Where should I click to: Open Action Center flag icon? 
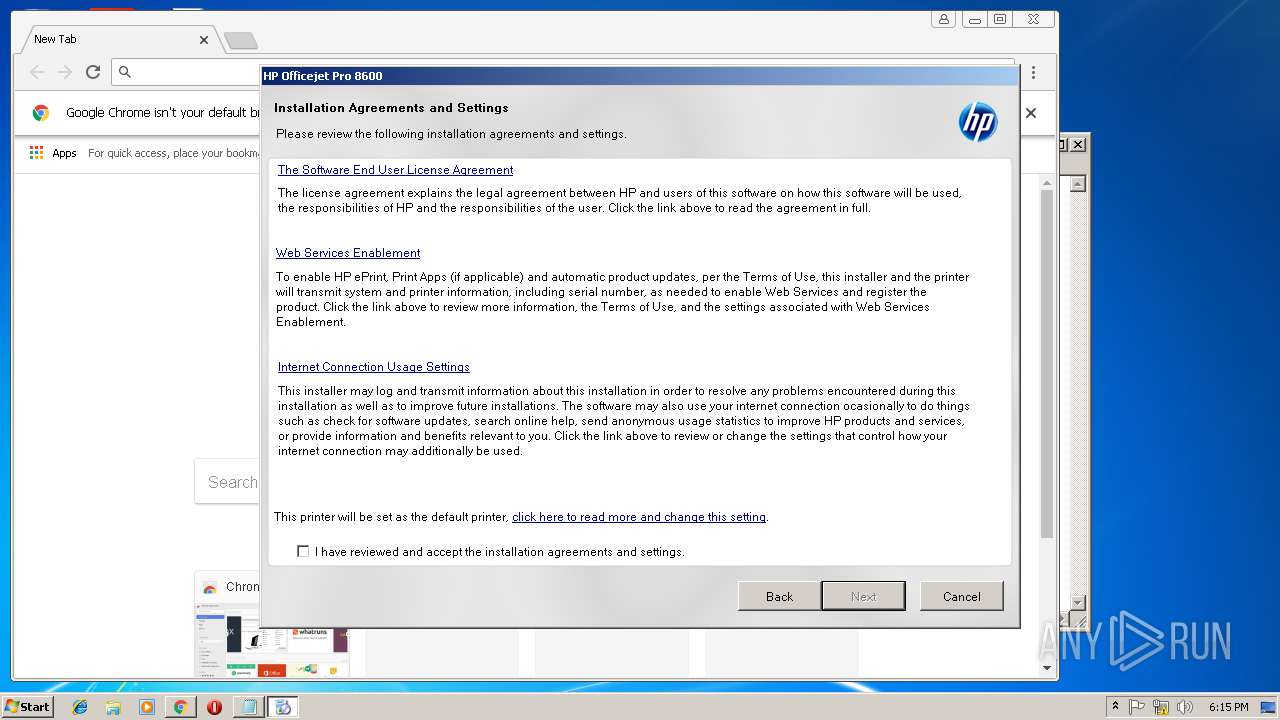pyautogui.click(x=1137, y=707)
